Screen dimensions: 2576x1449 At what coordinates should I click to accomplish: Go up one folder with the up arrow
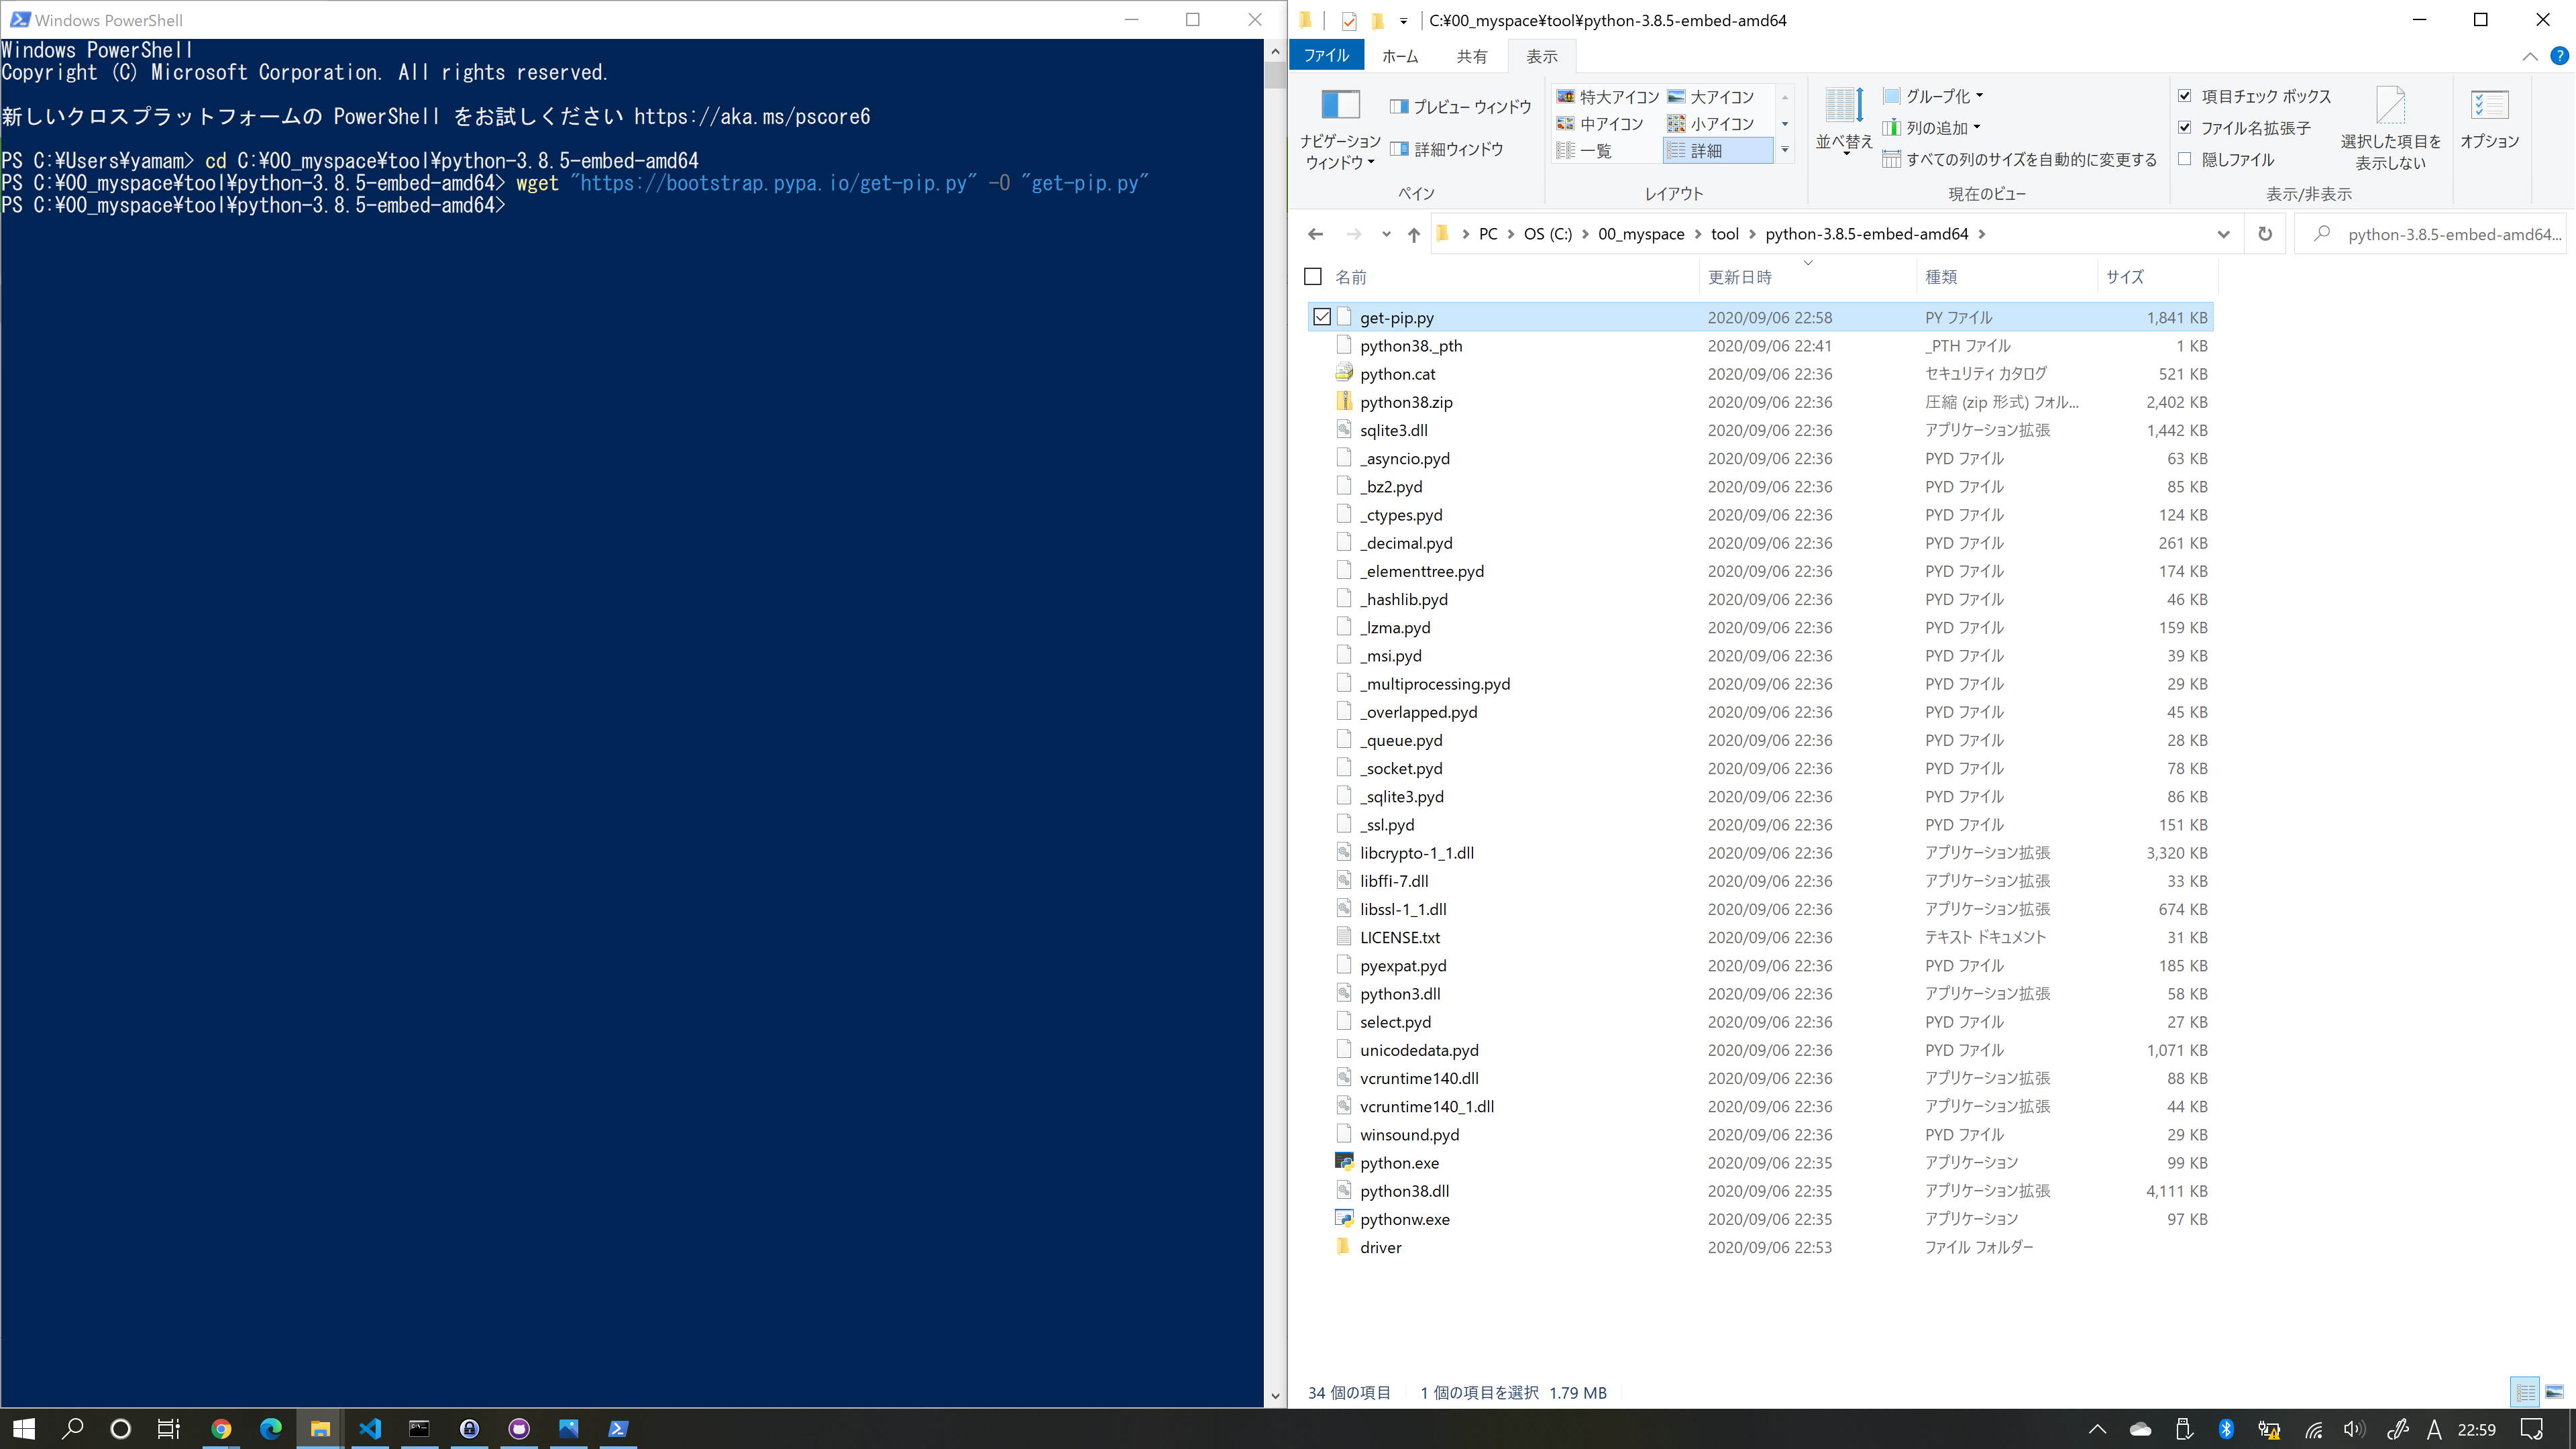[1413, 234]
